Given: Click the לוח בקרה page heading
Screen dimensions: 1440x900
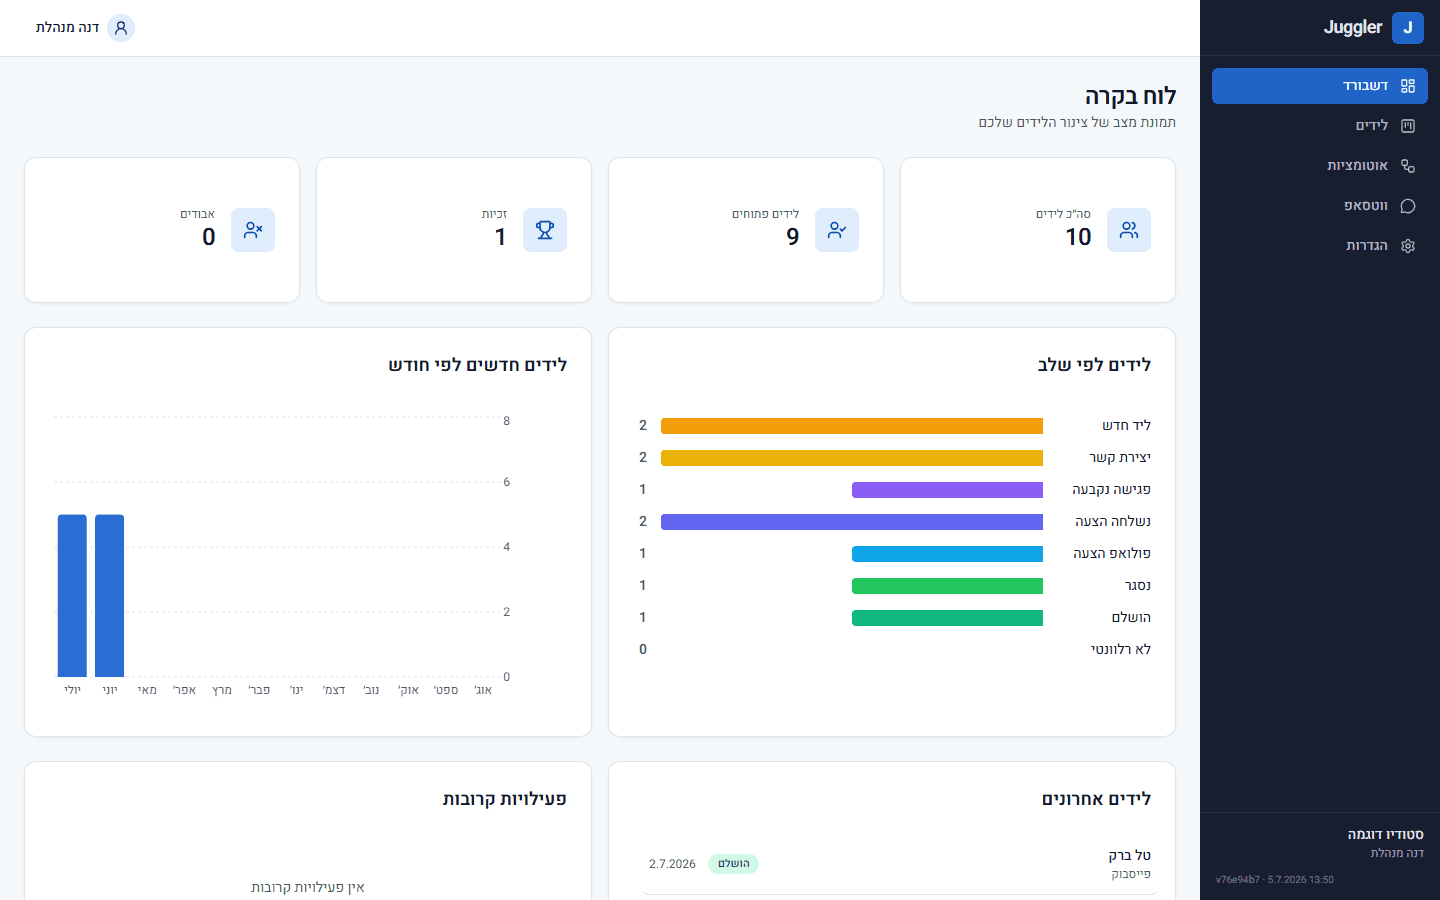Looking at the screenshot, I should click(x=1131, y=96).
